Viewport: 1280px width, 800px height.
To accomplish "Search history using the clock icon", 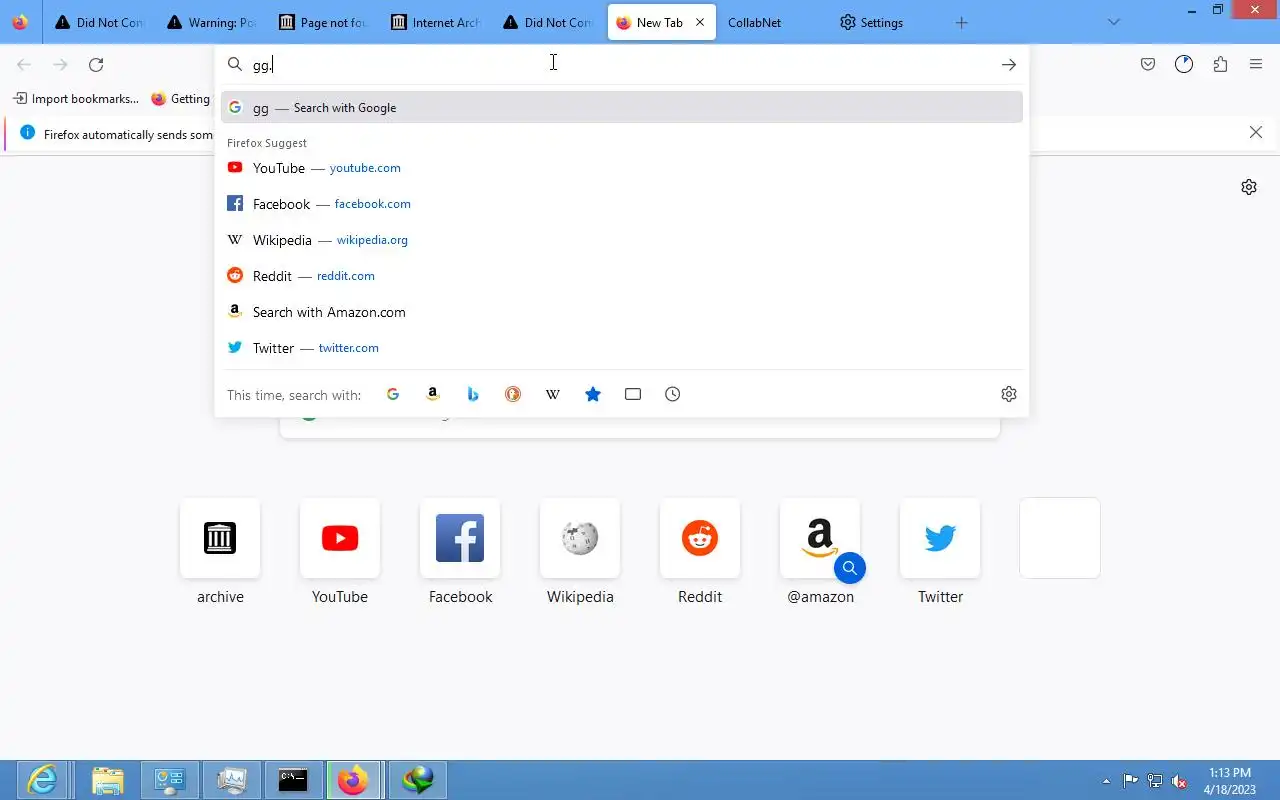I will [673, 394].
